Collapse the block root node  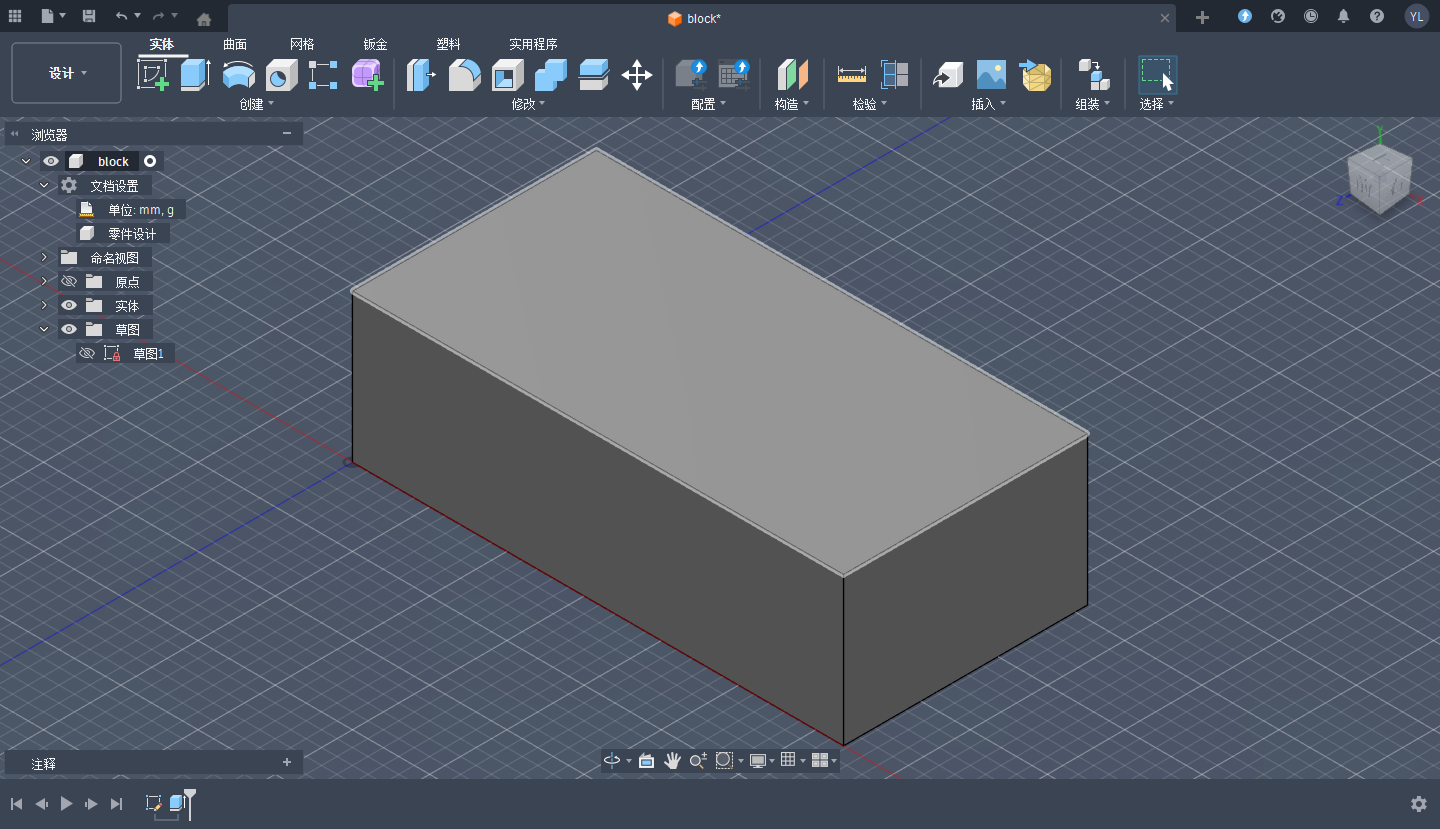tap(26, 161)
